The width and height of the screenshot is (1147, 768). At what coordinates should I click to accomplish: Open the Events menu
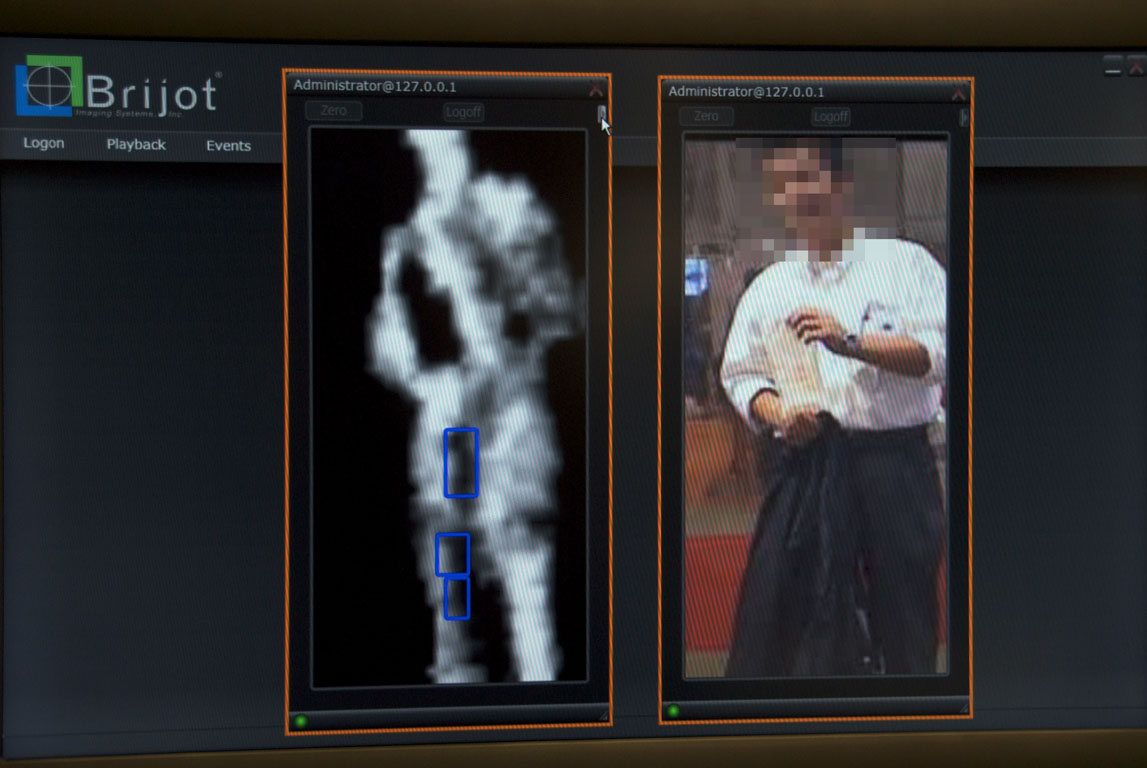click(228, 146)
